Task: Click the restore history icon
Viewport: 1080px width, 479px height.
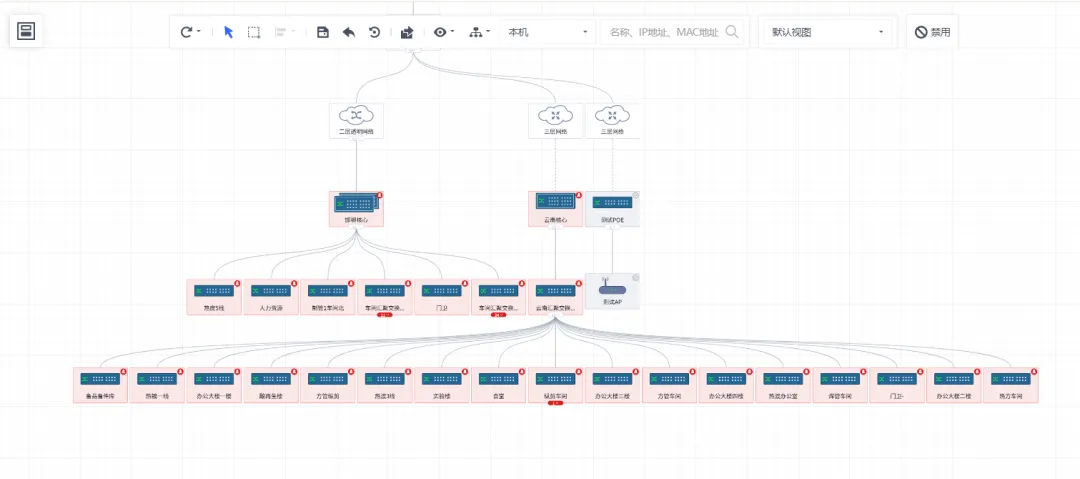Action: tap(374, 32)
